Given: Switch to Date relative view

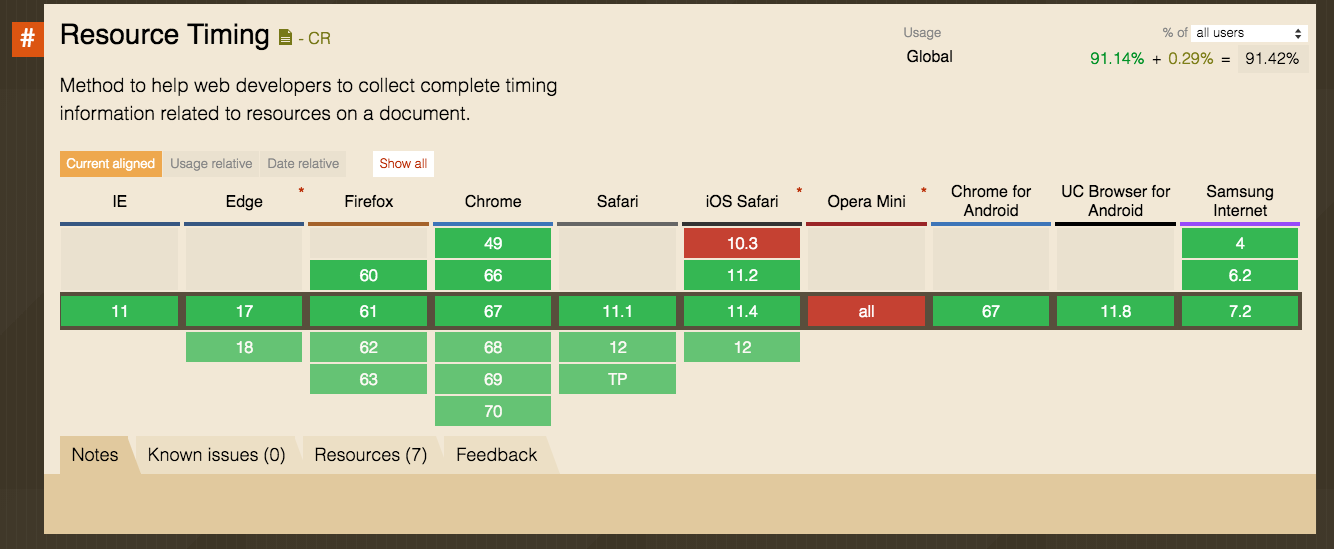Looking at the screenshot, I should click(x=303, y=164).
